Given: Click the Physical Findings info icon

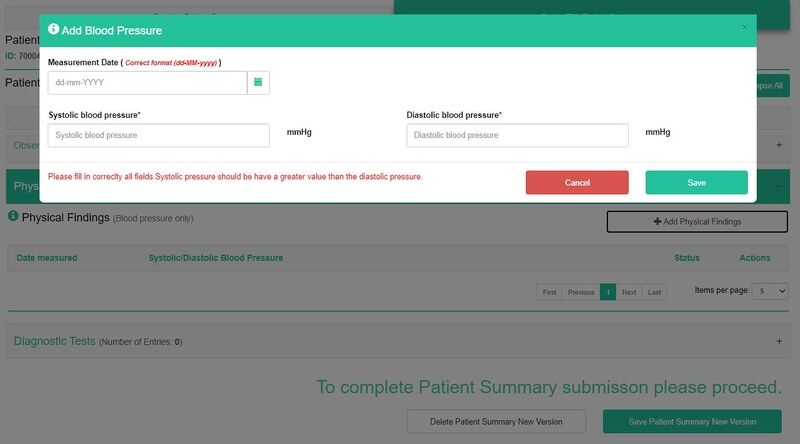Looking at the screenshot, I should [x=13, y=216].
